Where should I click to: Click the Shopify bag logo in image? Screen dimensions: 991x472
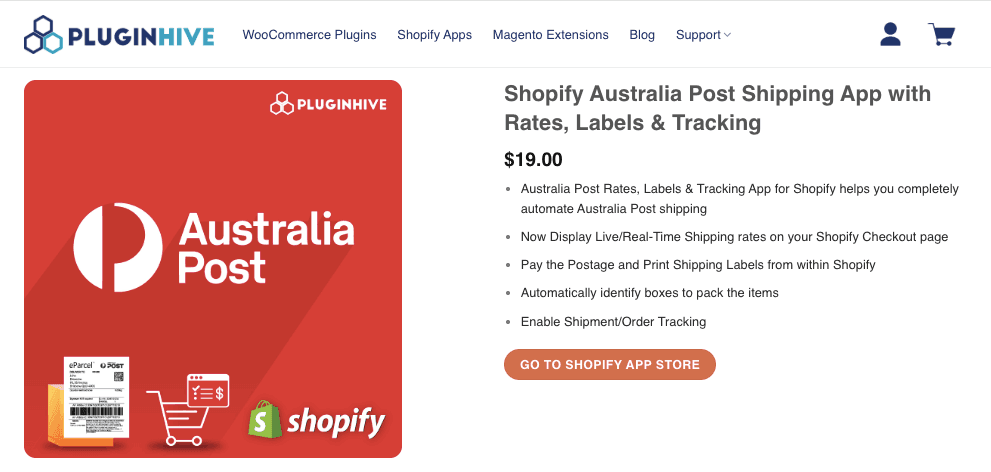pyautogui.click(x=263, y=419)
